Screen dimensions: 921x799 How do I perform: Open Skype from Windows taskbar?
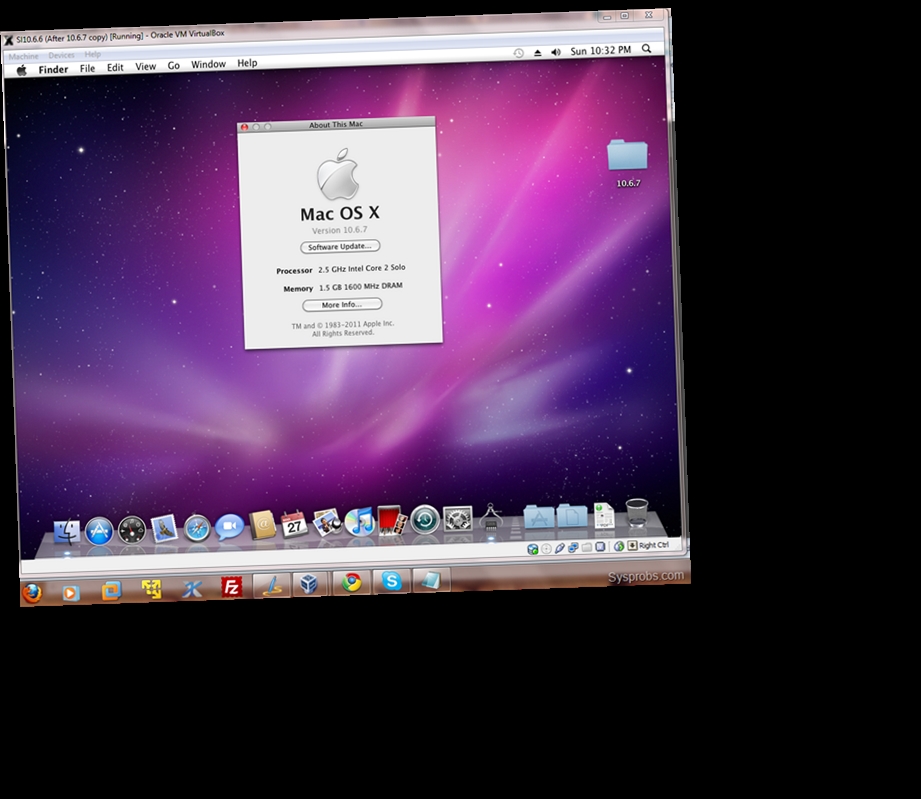pos(392,581)
